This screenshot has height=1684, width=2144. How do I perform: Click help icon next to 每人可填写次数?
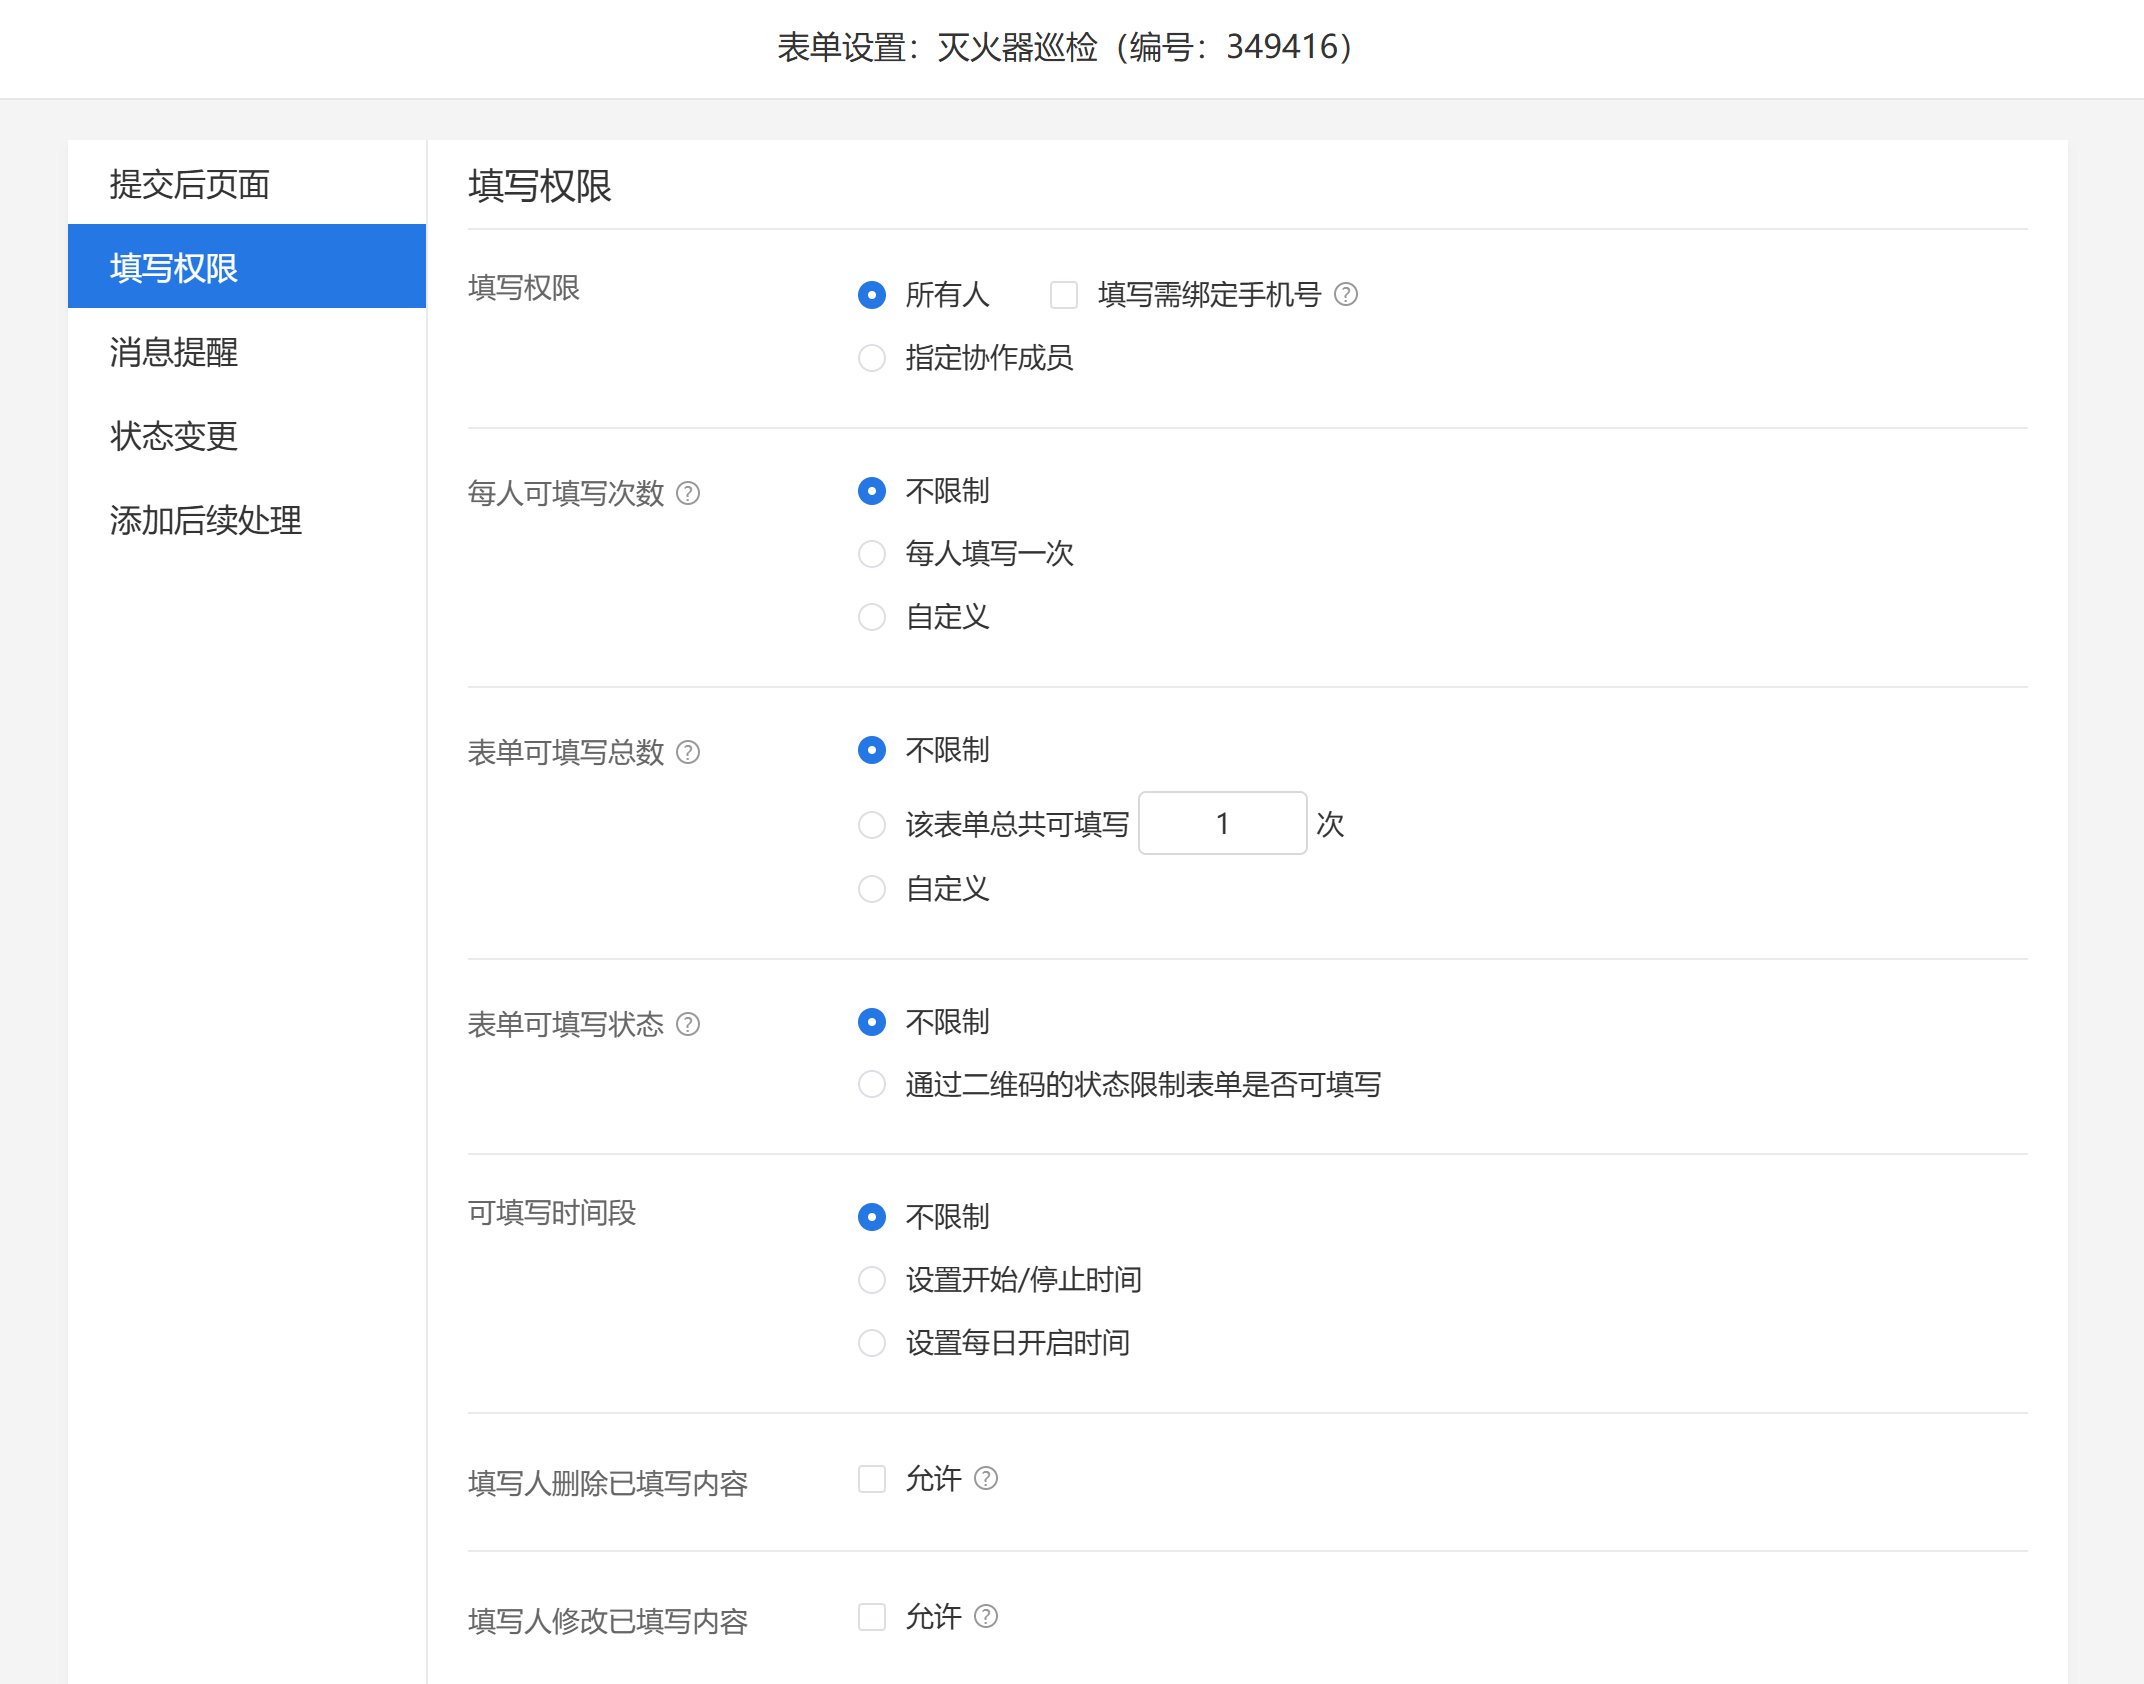pyautogui.click(x=688, y=493)
